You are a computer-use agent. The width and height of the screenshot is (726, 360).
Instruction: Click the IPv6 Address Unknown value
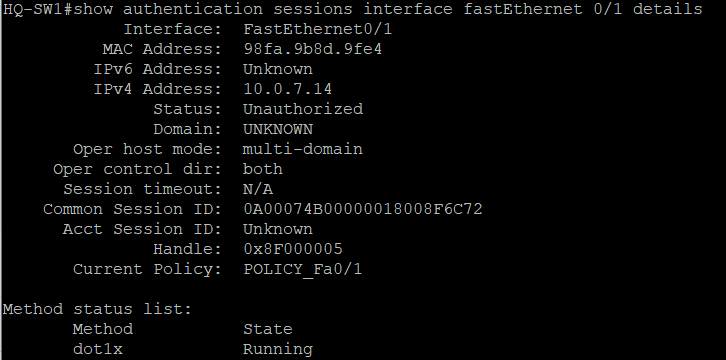(x=278, y=69)
